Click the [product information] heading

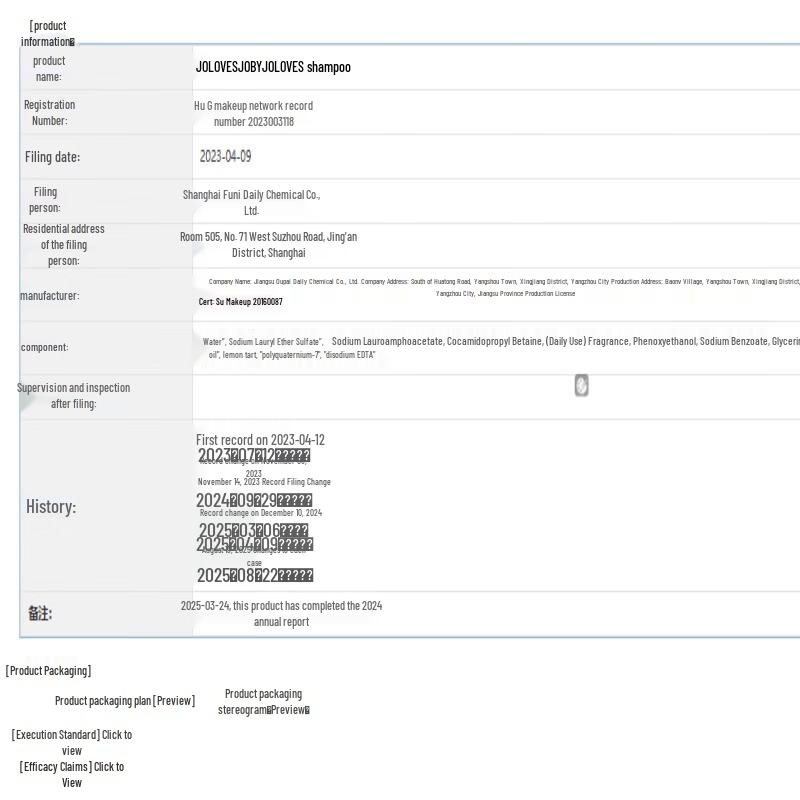tap(47, 34)
